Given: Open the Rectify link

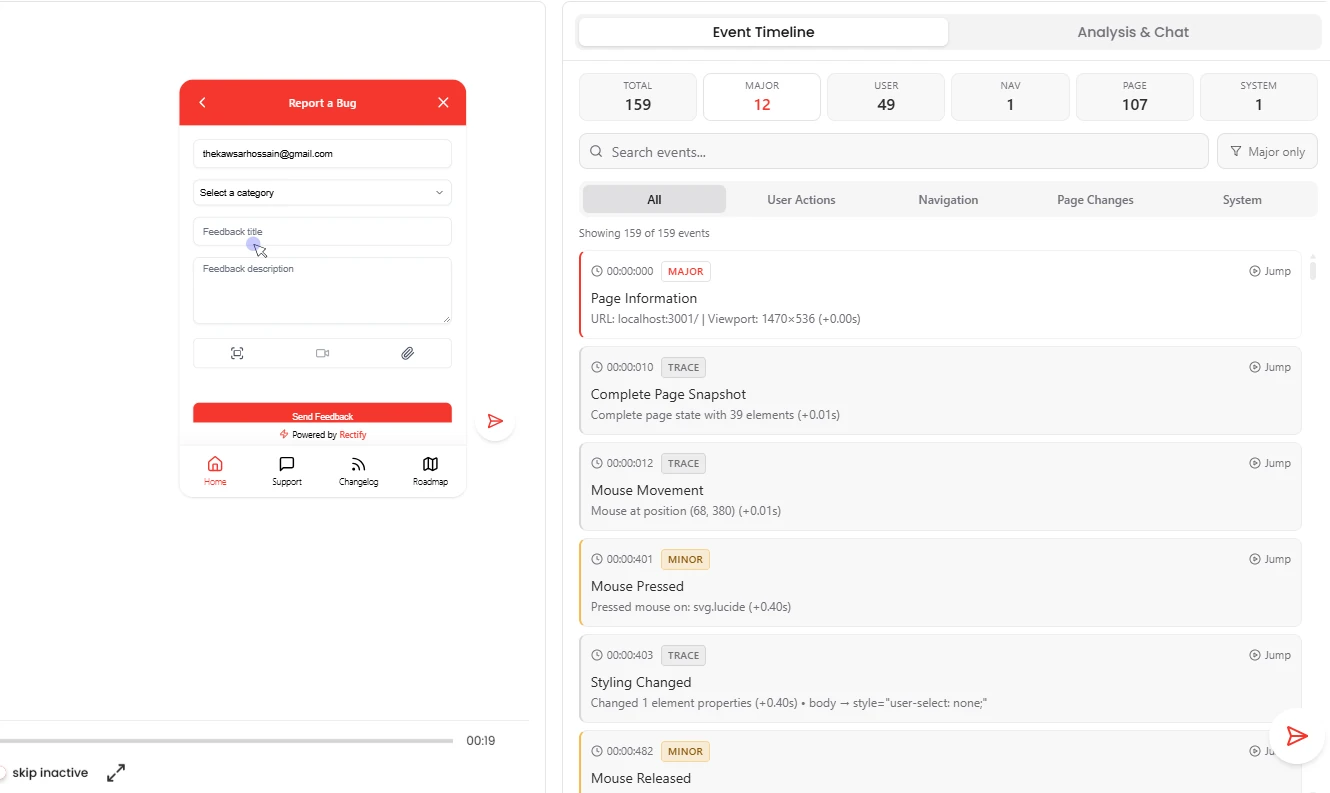Looking at the screenshot, I should coord(353,435).
